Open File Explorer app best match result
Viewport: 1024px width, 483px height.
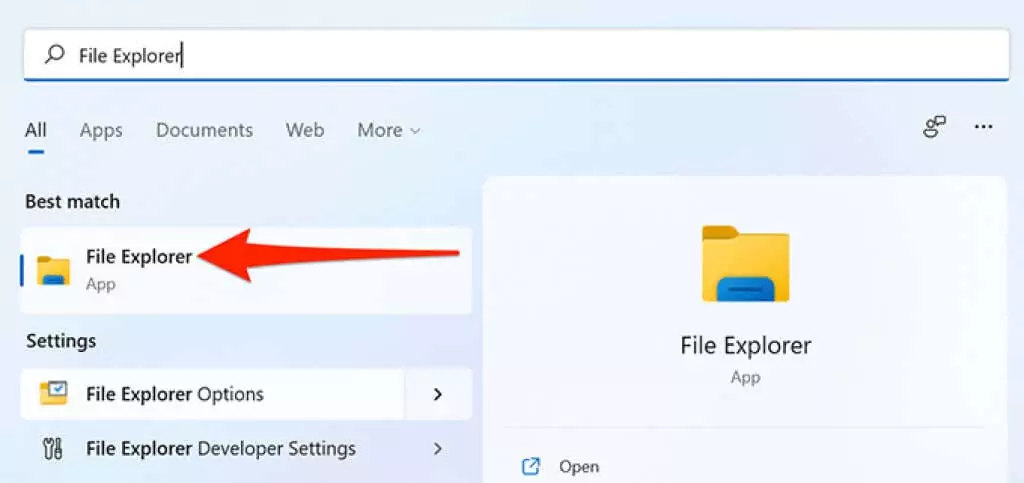(x=246, y=270)
